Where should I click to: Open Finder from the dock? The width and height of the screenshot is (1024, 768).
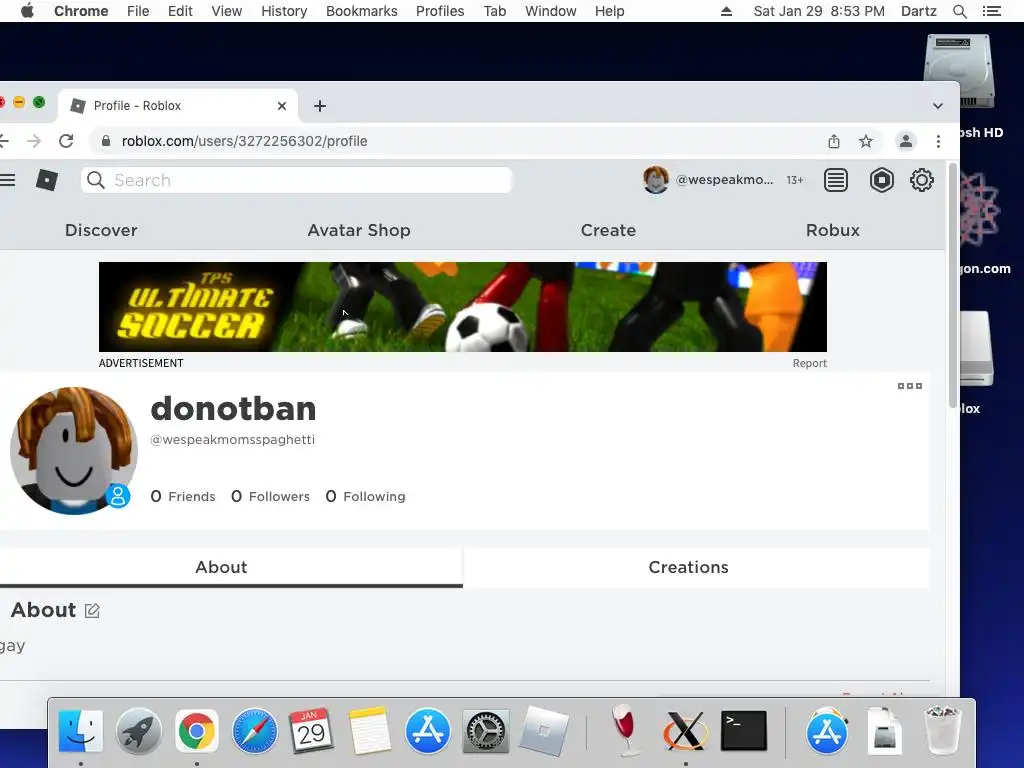pyautogui.click(x=80, y=731)
